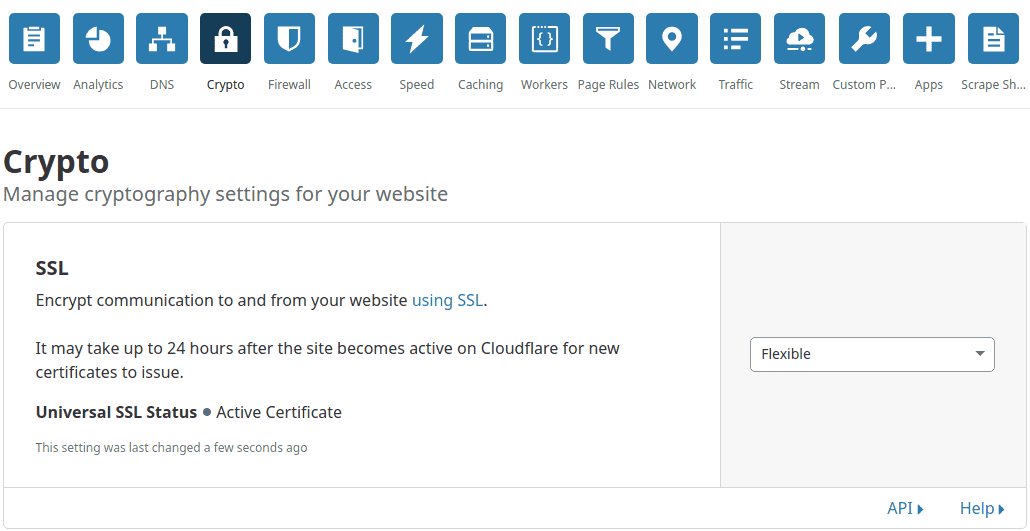Open the Firewall shield icon

coord(289,39)
